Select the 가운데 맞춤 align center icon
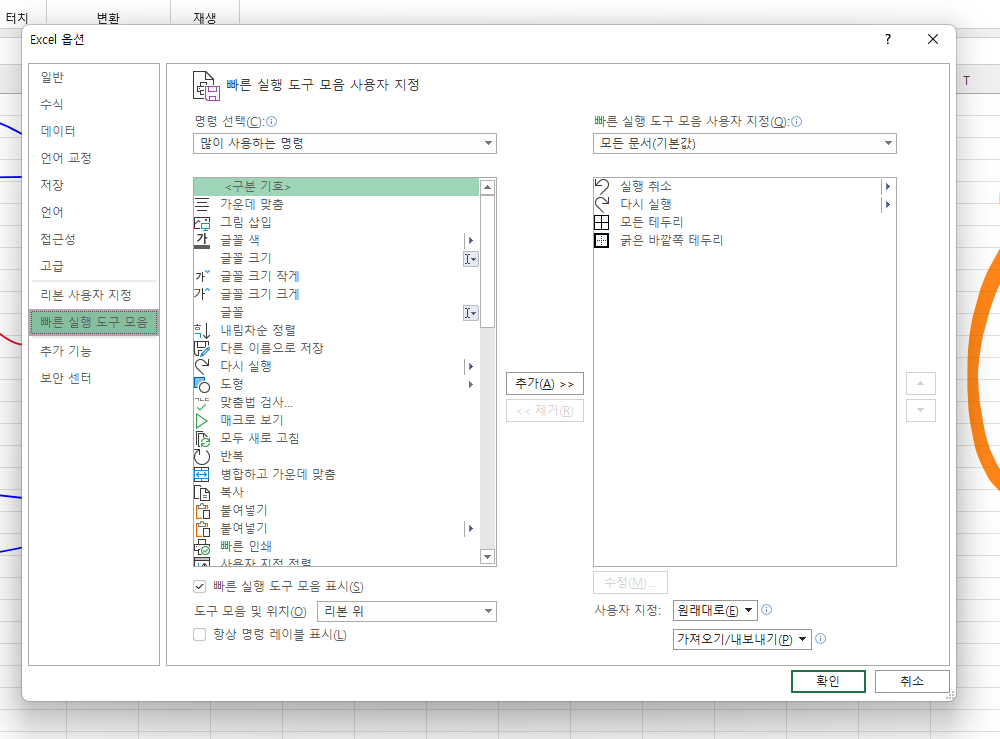 coord(202,204)
